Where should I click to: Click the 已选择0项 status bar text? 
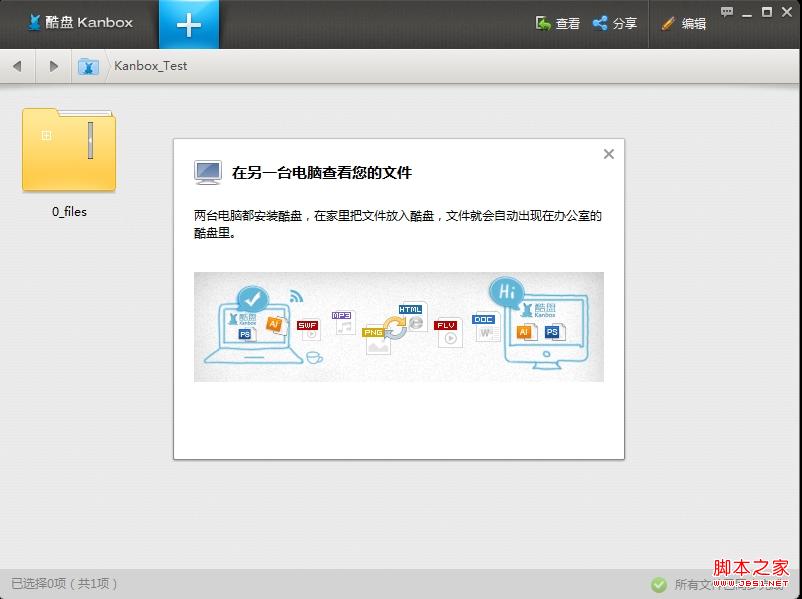(x=62, y=583)
